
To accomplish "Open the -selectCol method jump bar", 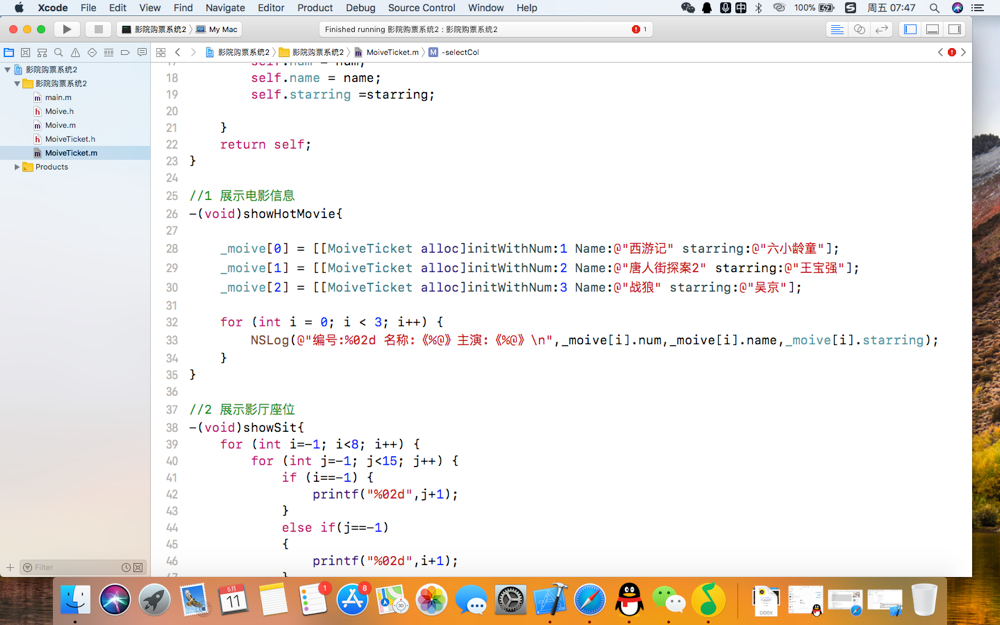I will [x=454, y=52].
